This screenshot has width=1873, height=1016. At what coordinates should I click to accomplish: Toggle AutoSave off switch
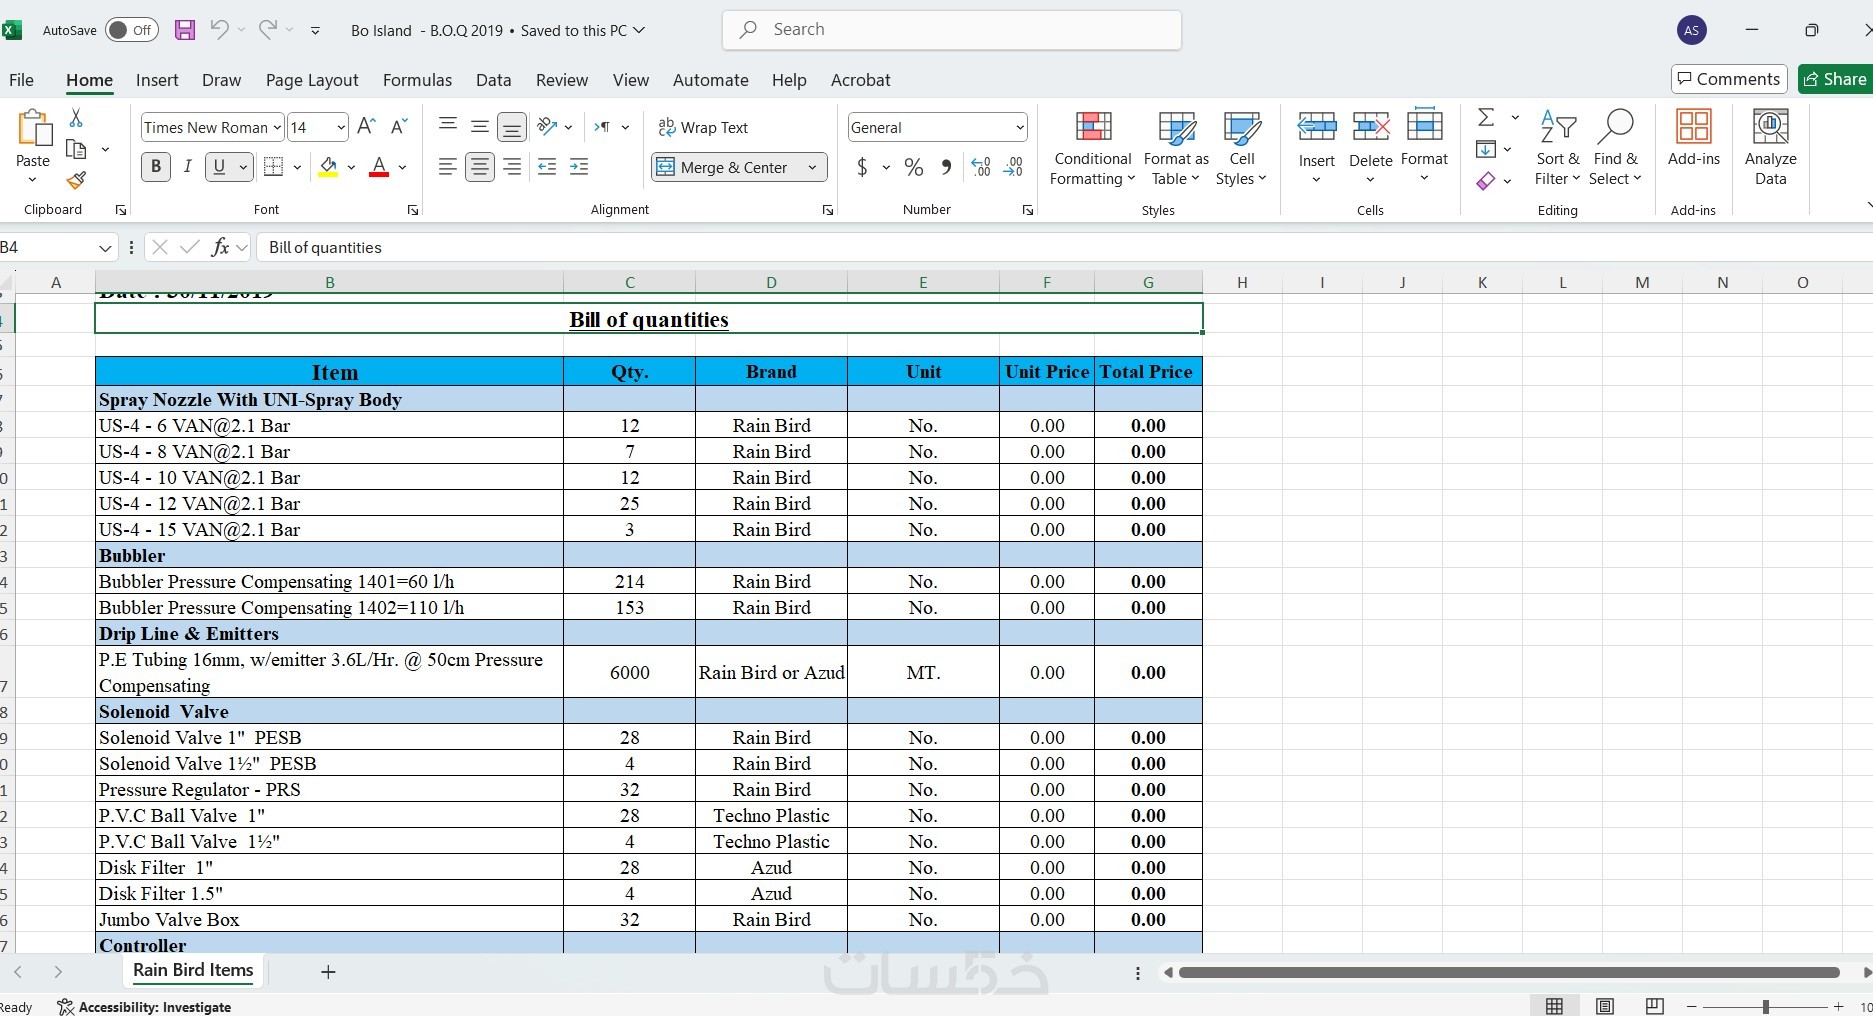[x=131, y=30]
